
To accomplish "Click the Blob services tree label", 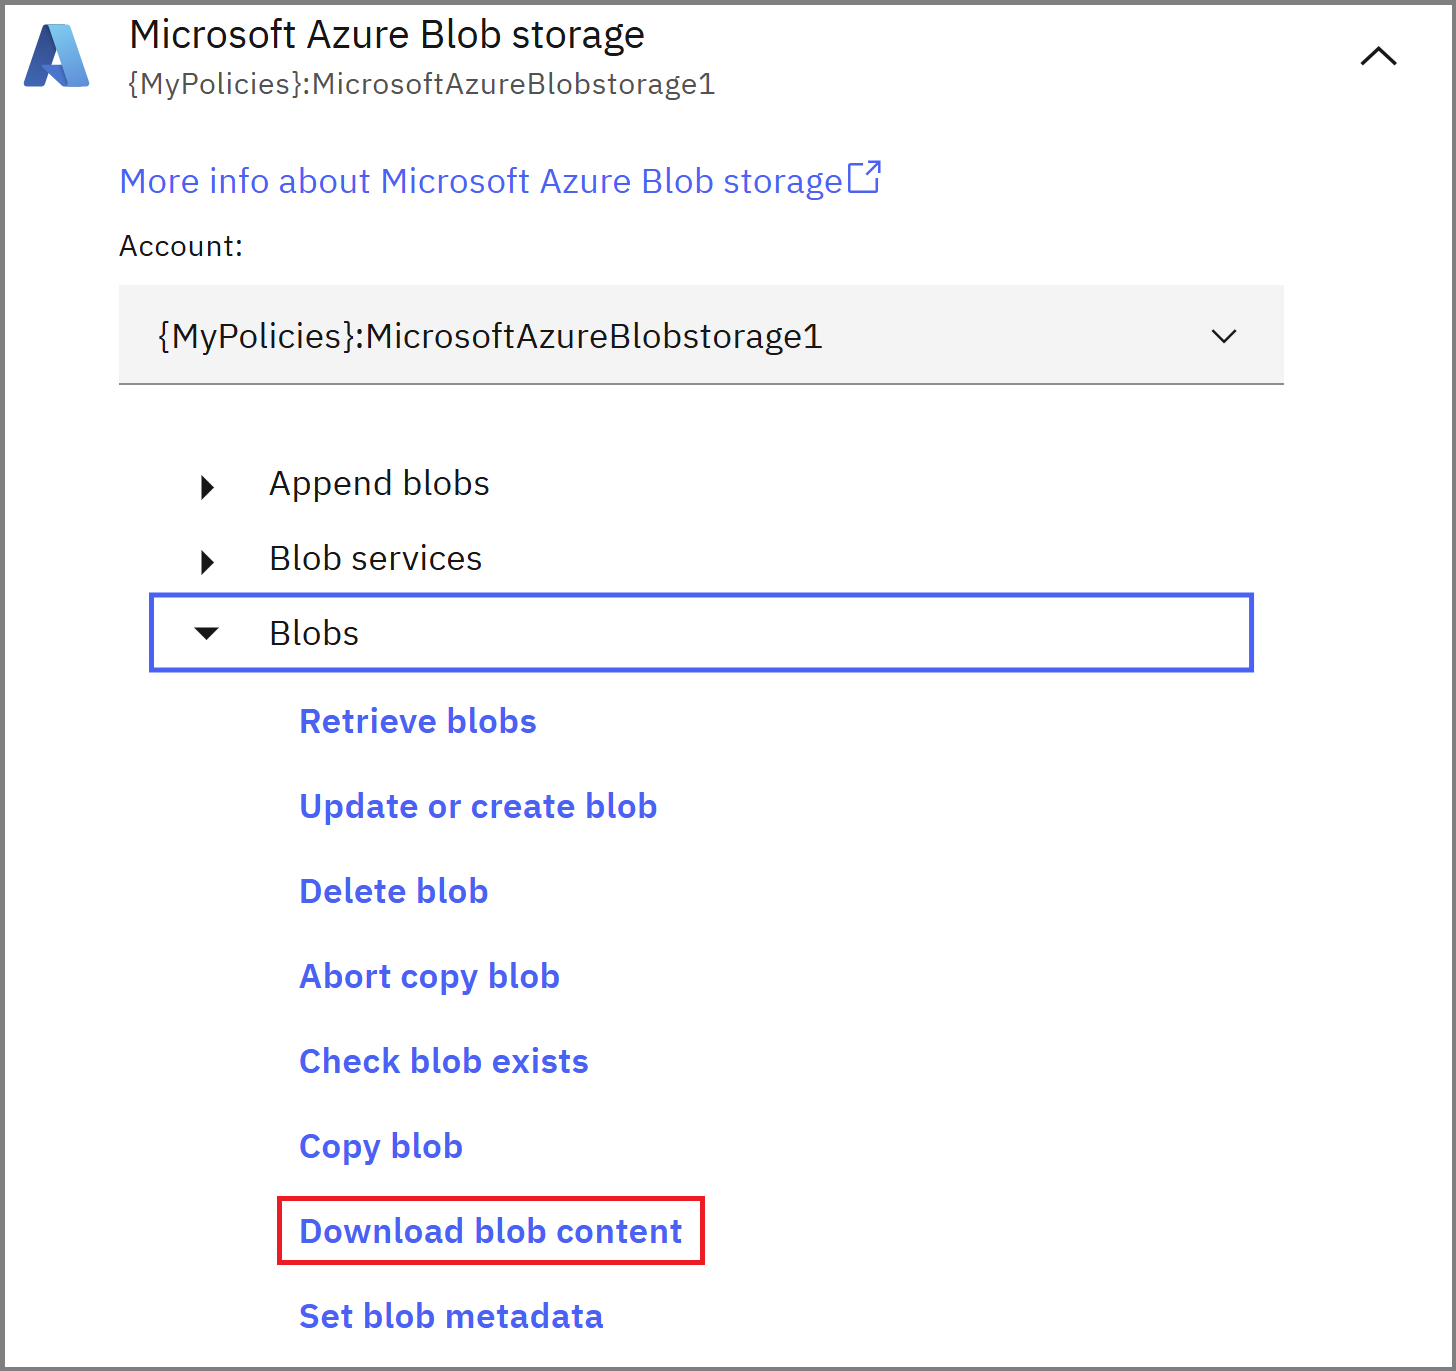I will pos(375,559).
